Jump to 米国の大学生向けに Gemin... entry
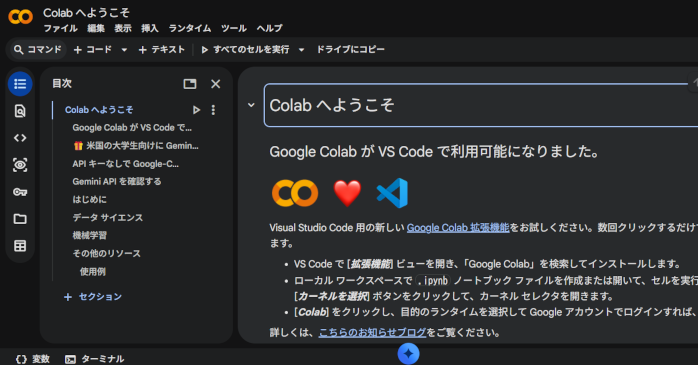Screen dimensions: 698x365 tap(136, 146)
